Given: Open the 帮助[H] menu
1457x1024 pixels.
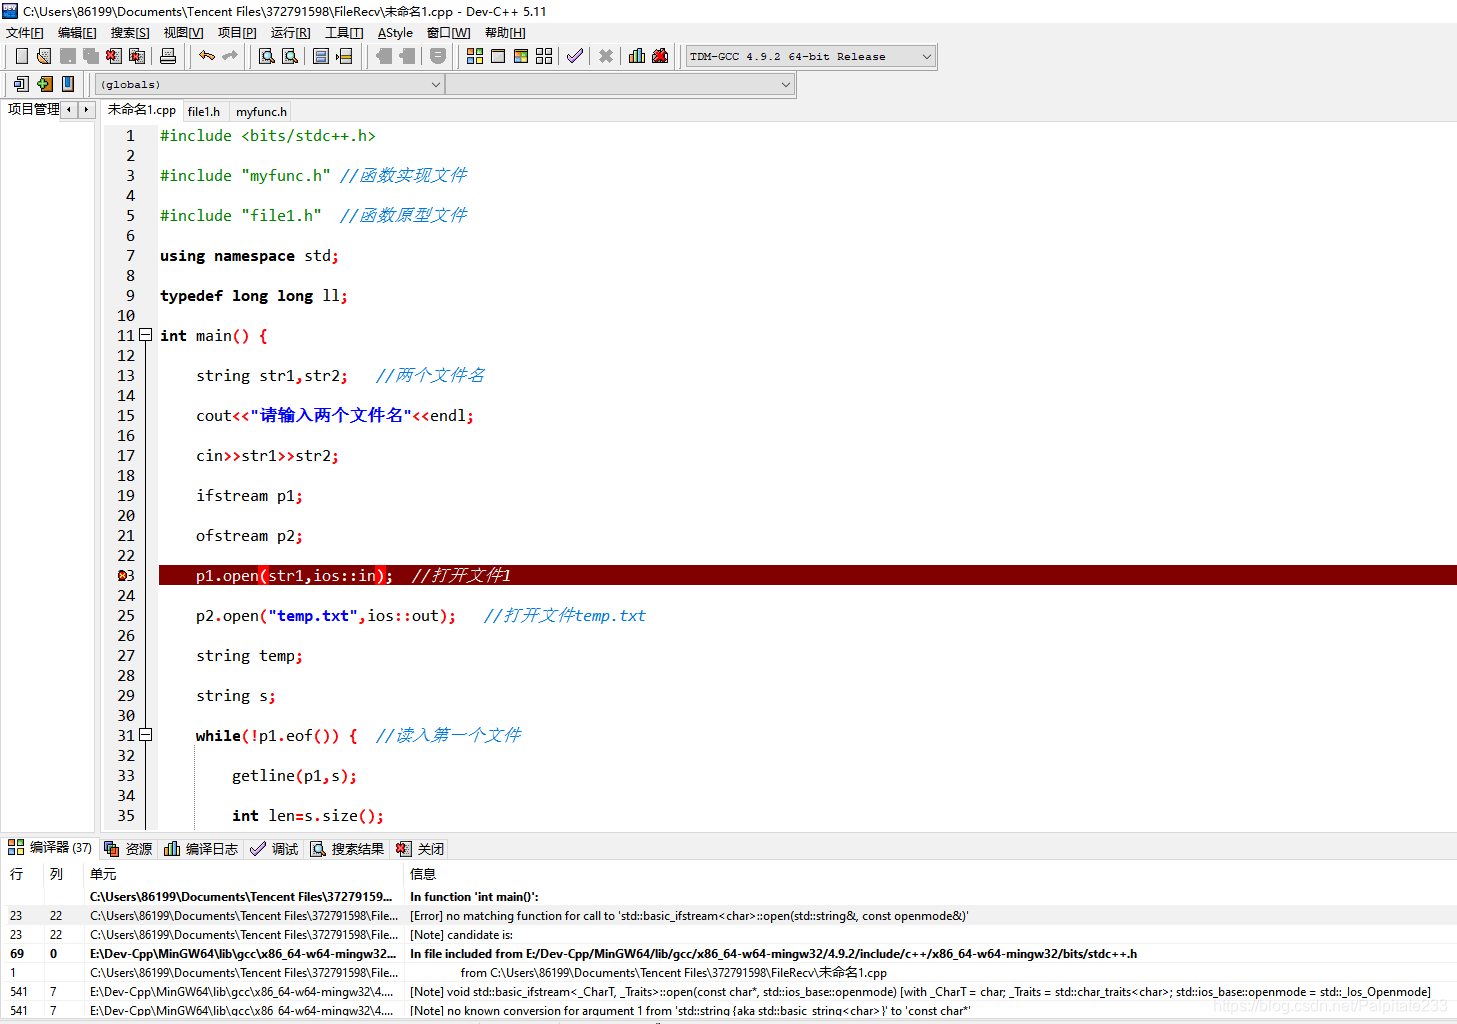Looking at the screenshot, I should tap(505, 33).
